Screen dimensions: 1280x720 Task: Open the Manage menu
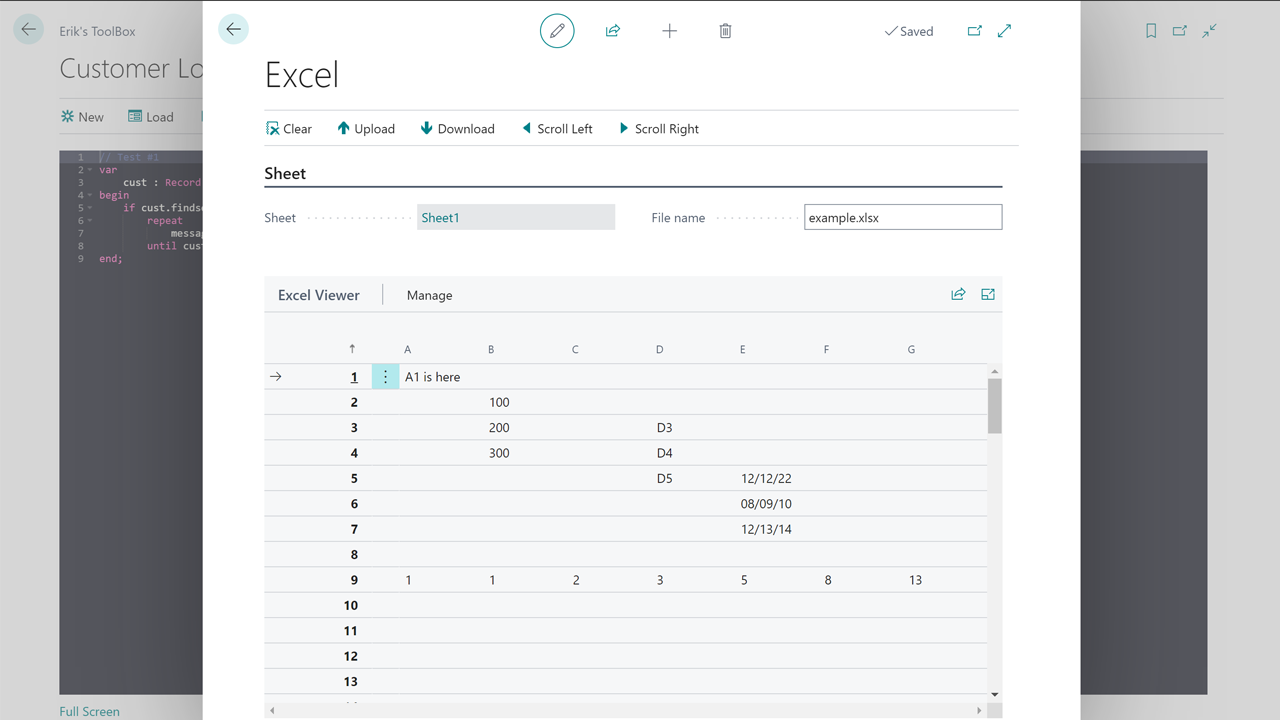(429, 295)
